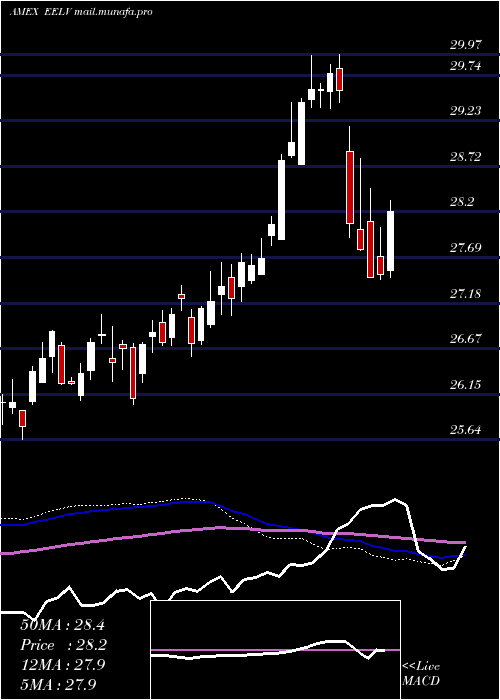The width and height of the screenshot is (500, 700).
Task: Click the 27.18 price axis label
Action: point(466,294)
